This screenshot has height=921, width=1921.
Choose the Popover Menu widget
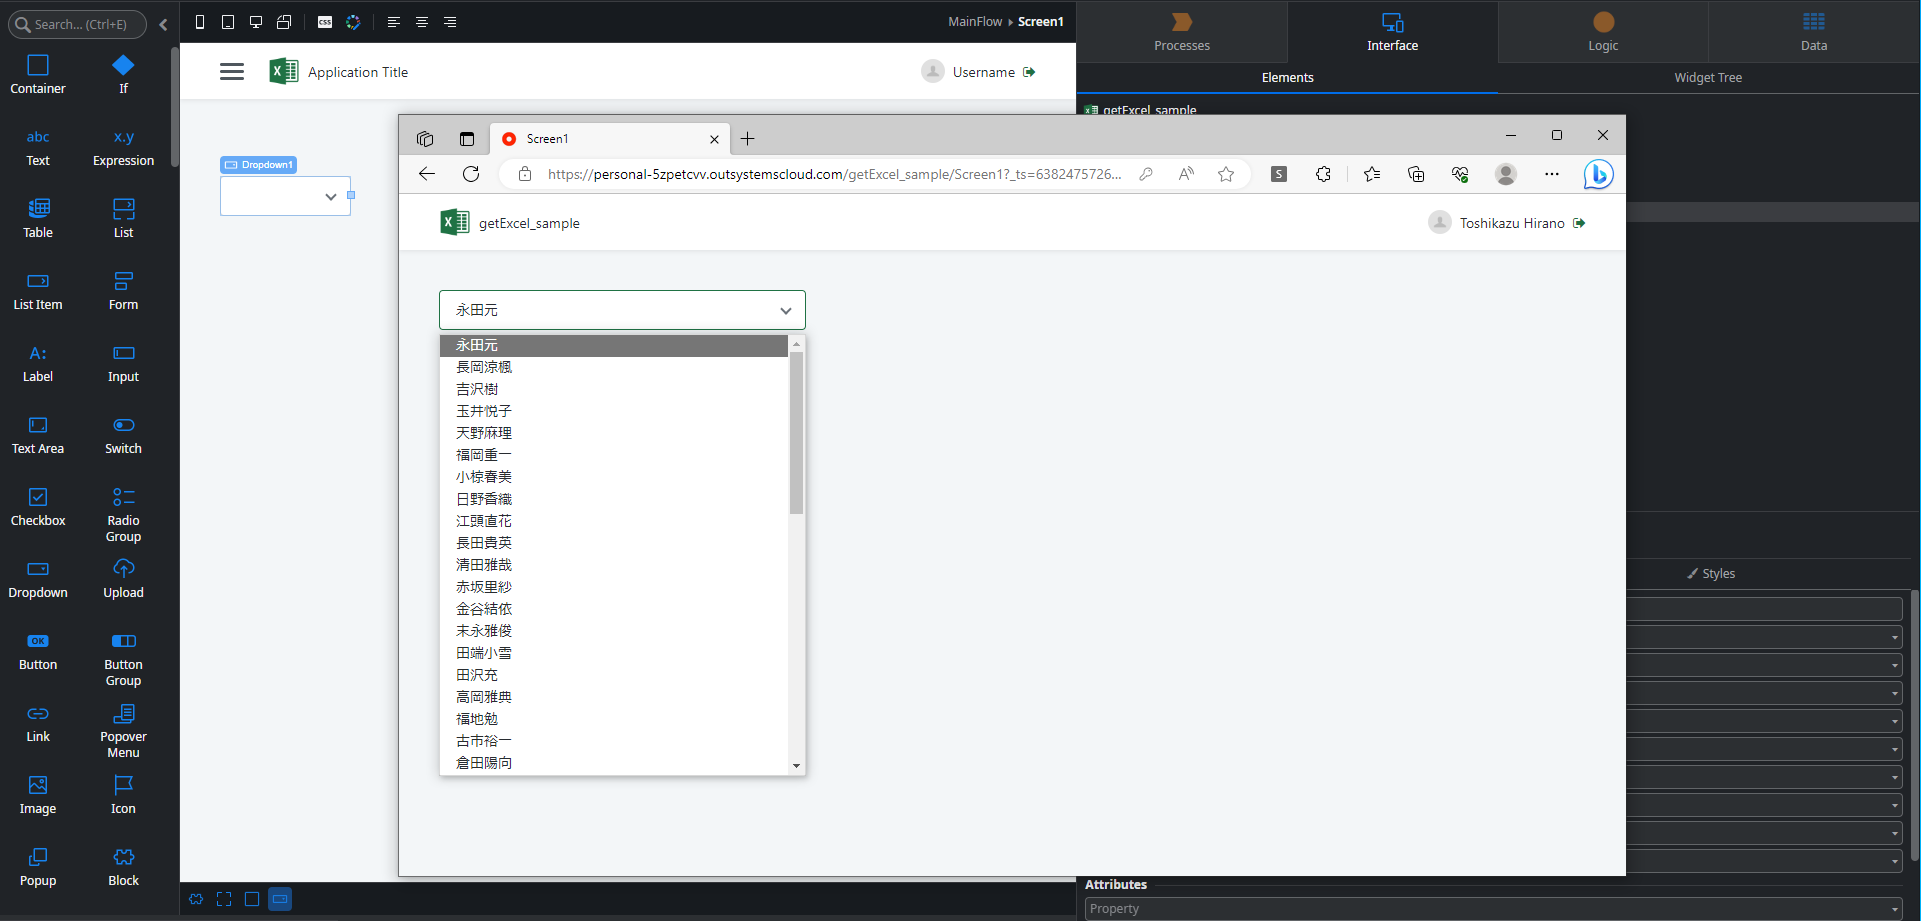click(123, 729)
